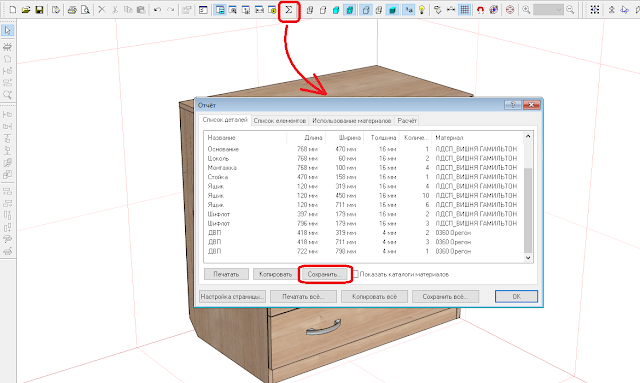Select the Основание row in parts list

click(363, 149)
